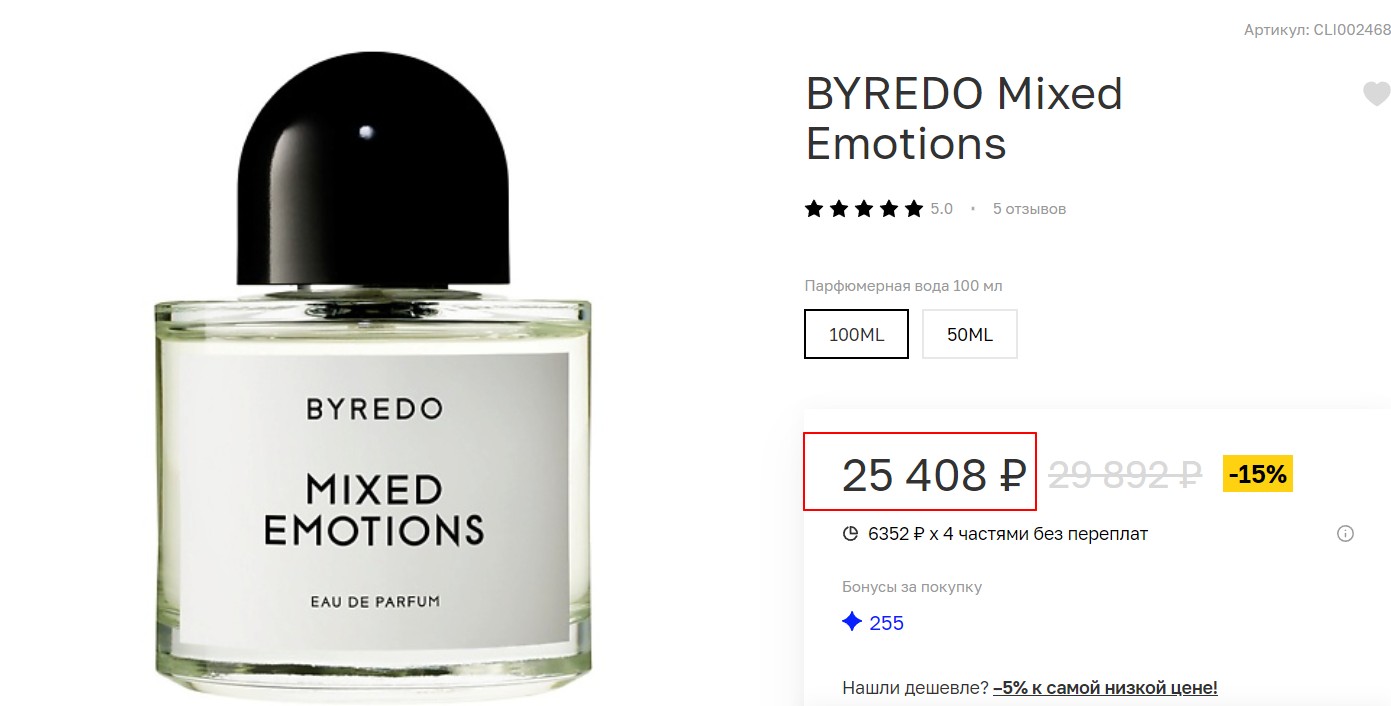Viewport: 1391px width, 706px height.
Task: Click the 5.0 rating score
Action: (x=942, y=209)
